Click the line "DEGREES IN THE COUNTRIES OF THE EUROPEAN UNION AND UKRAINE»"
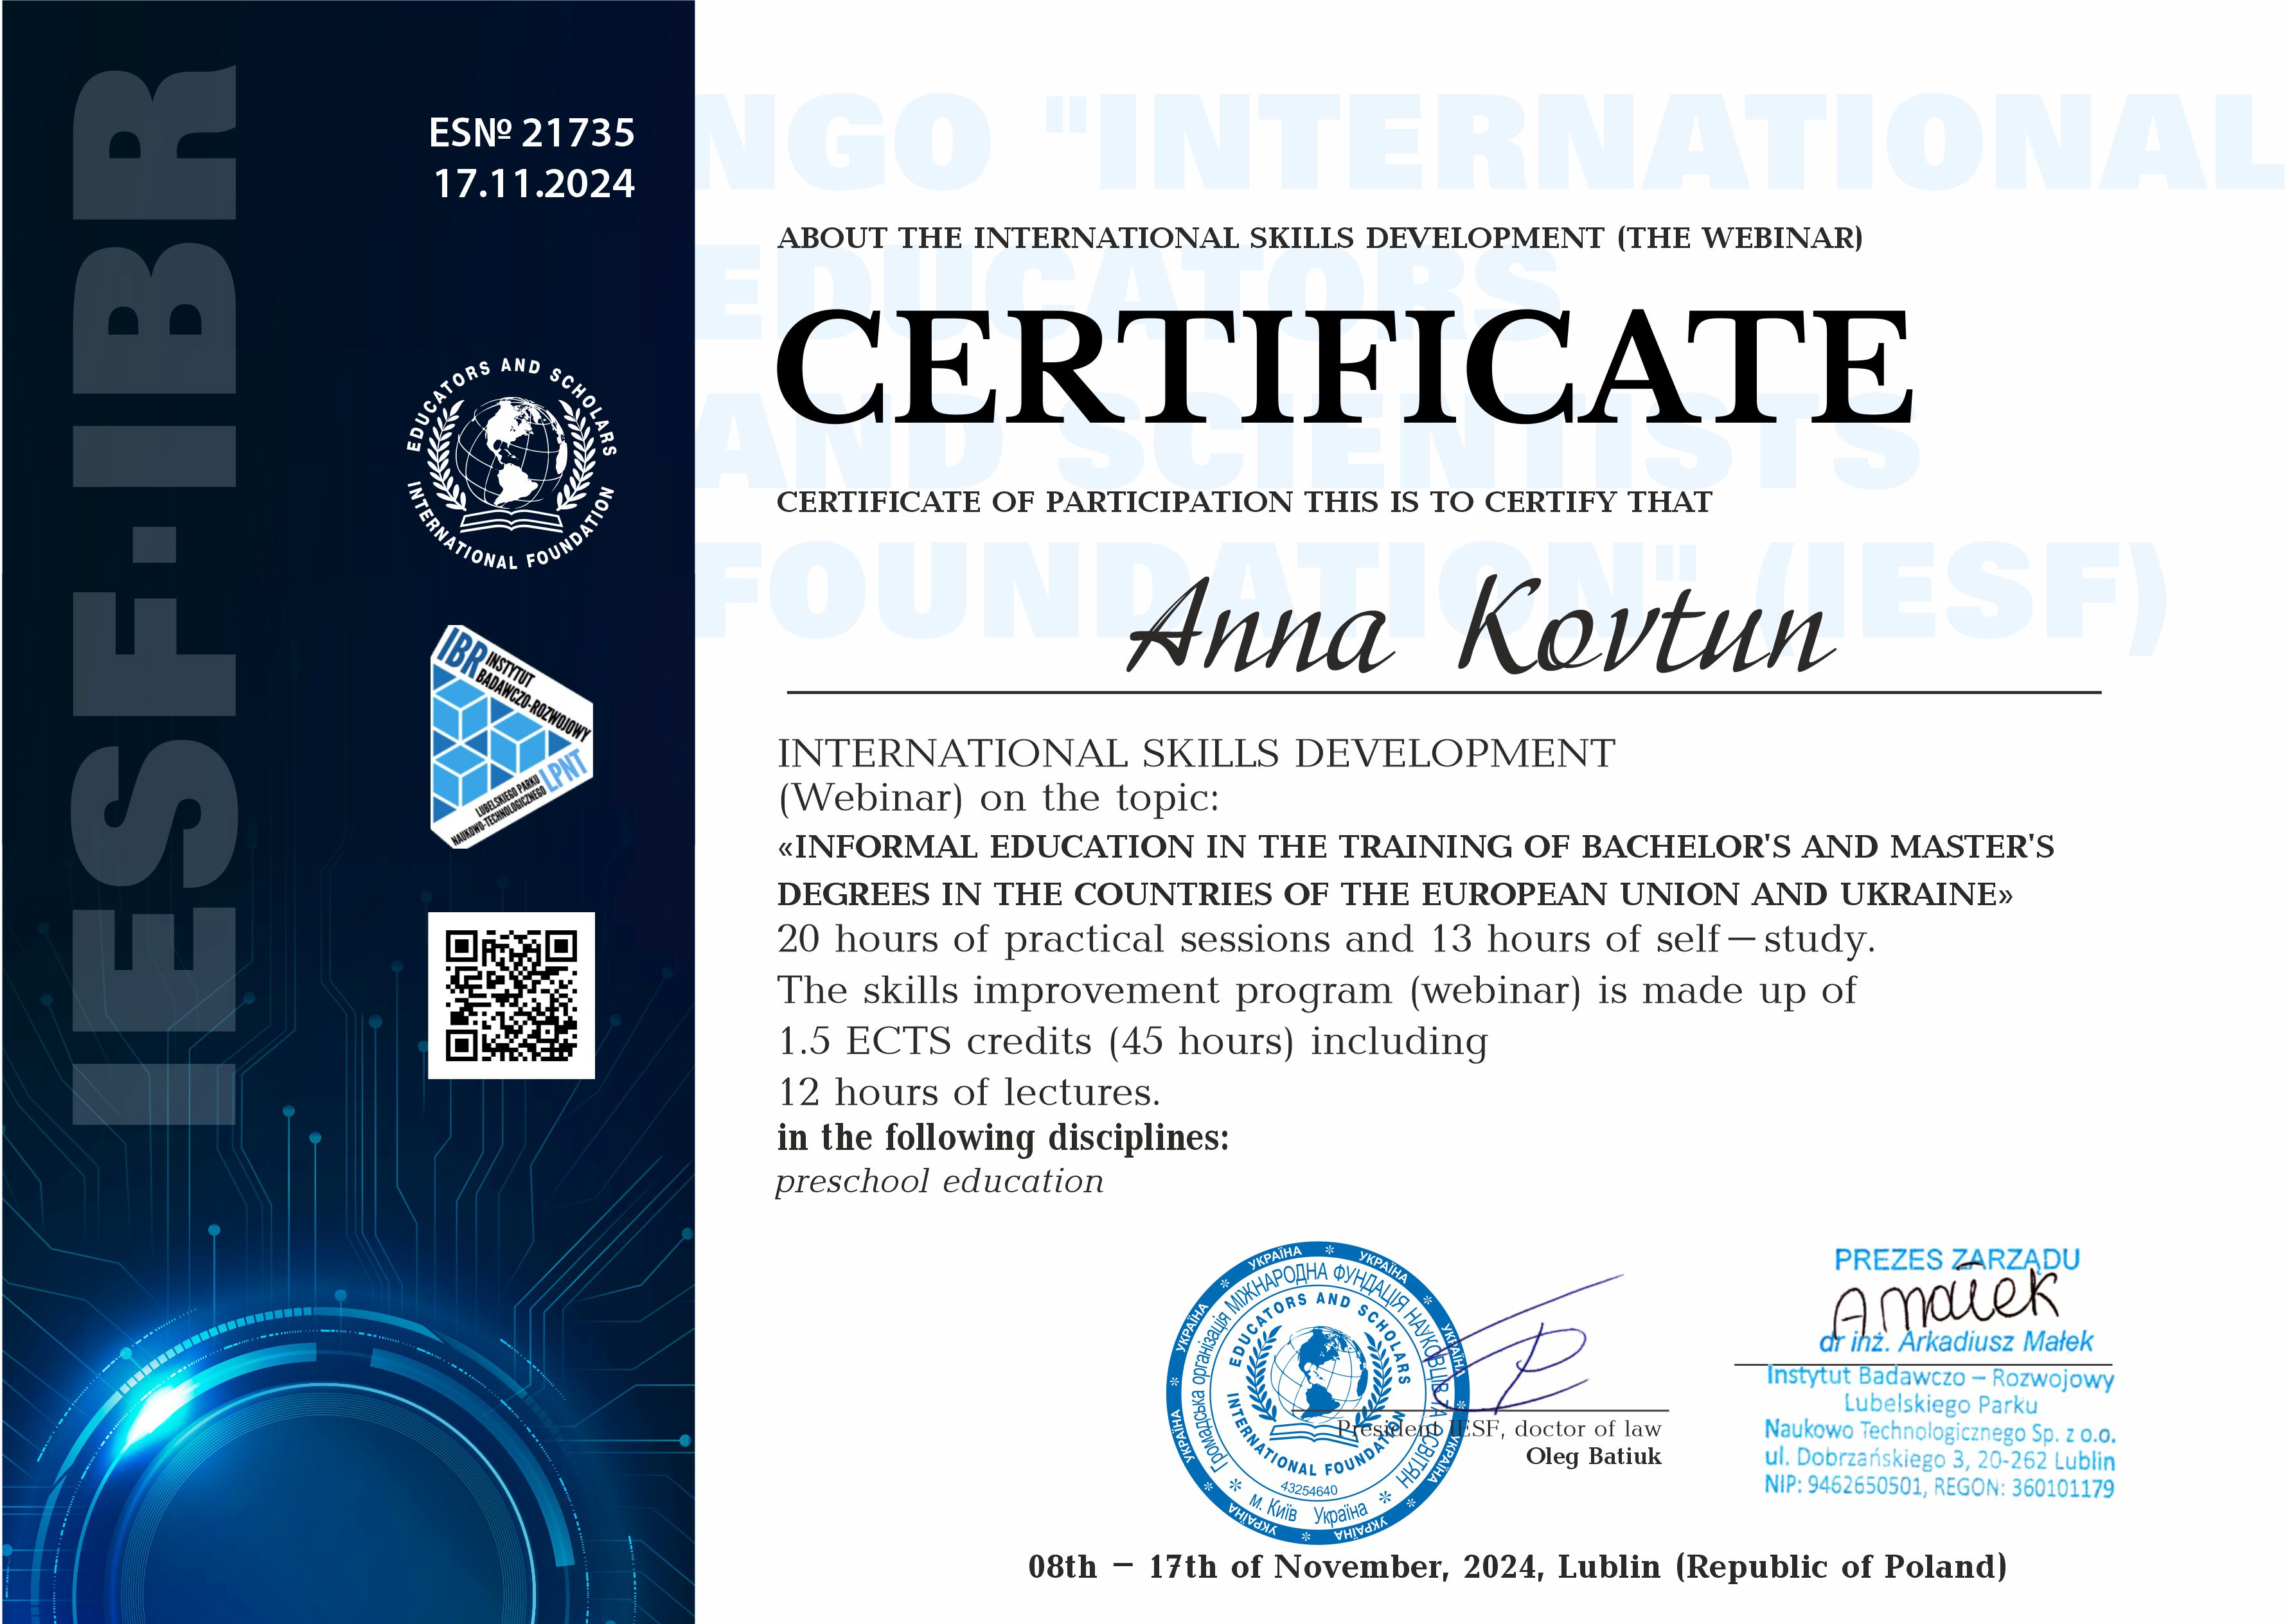 1395,894
